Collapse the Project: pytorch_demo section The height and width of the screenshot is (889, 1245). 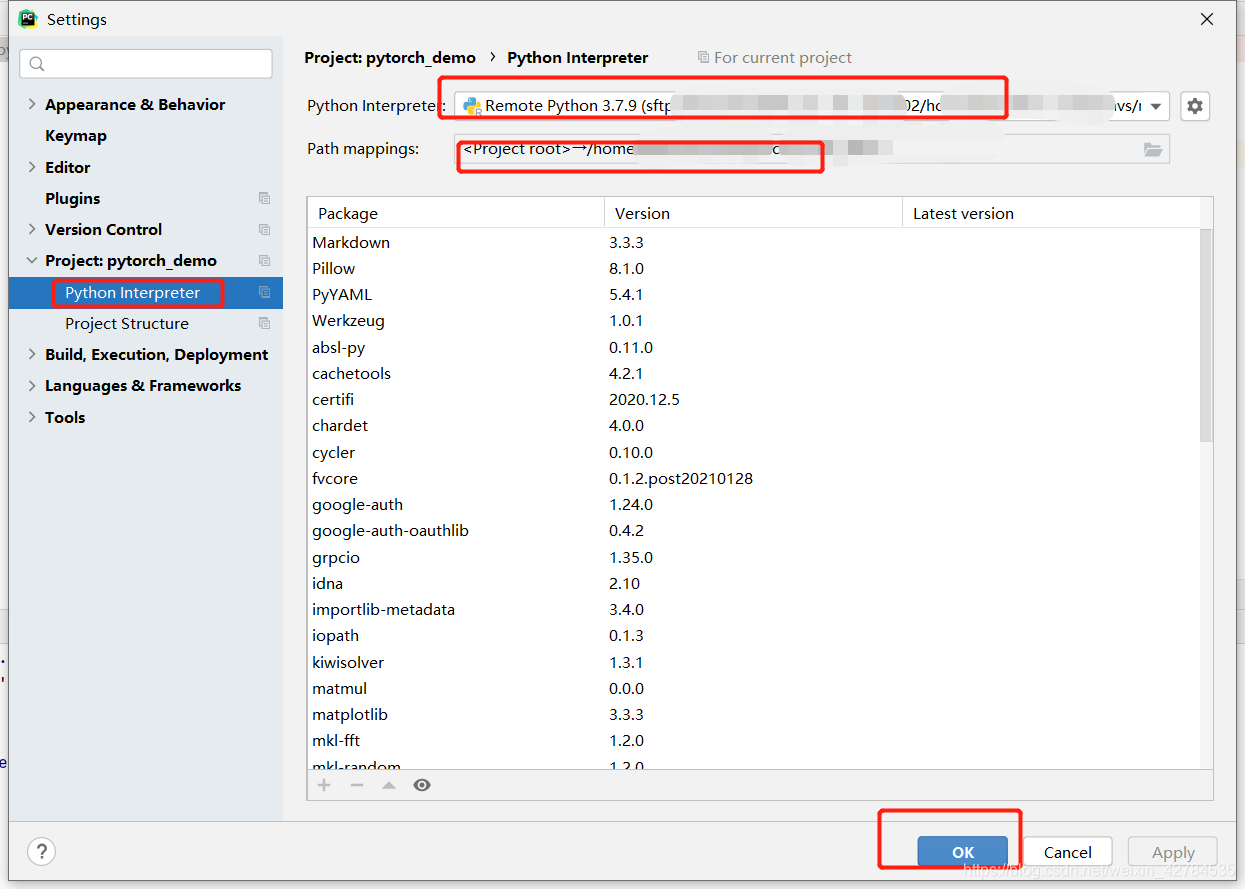(32, 260)
